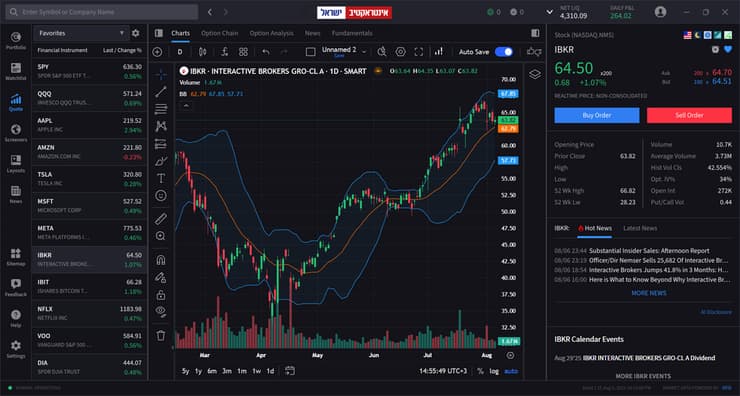This screenshot has height=396, width=740.
Task: Enter fullscreen chart mode
Action: coord(419,52)
